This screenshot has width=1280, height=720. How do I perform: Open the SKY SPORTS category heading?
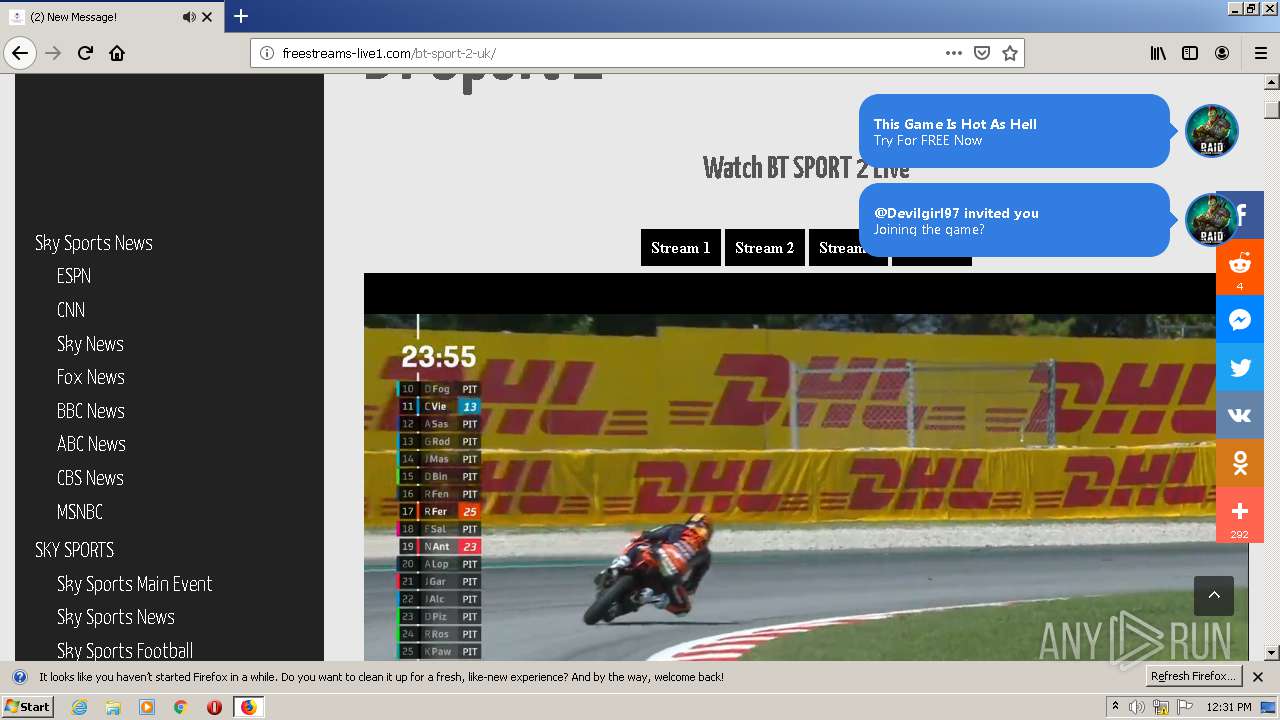75,550
